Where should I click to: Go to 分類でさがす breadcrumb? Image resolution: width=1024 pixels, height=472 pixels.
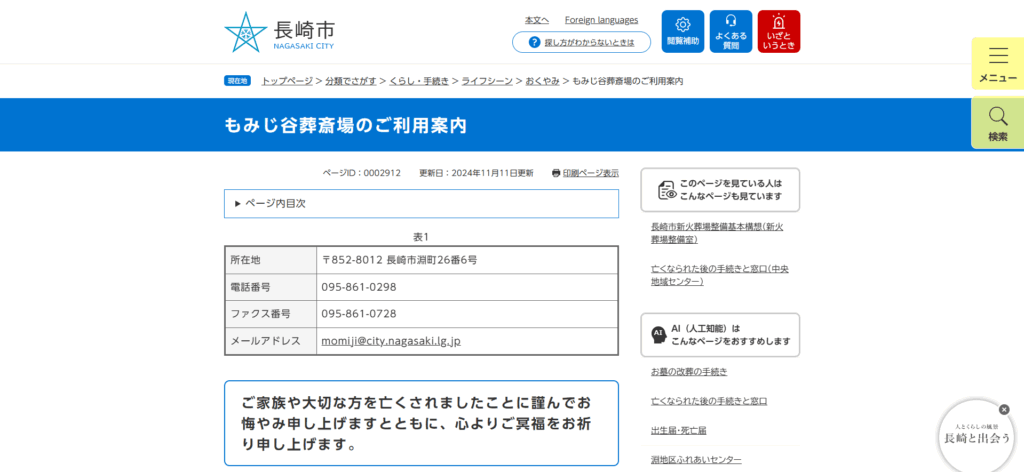click(x=351, y=81)
